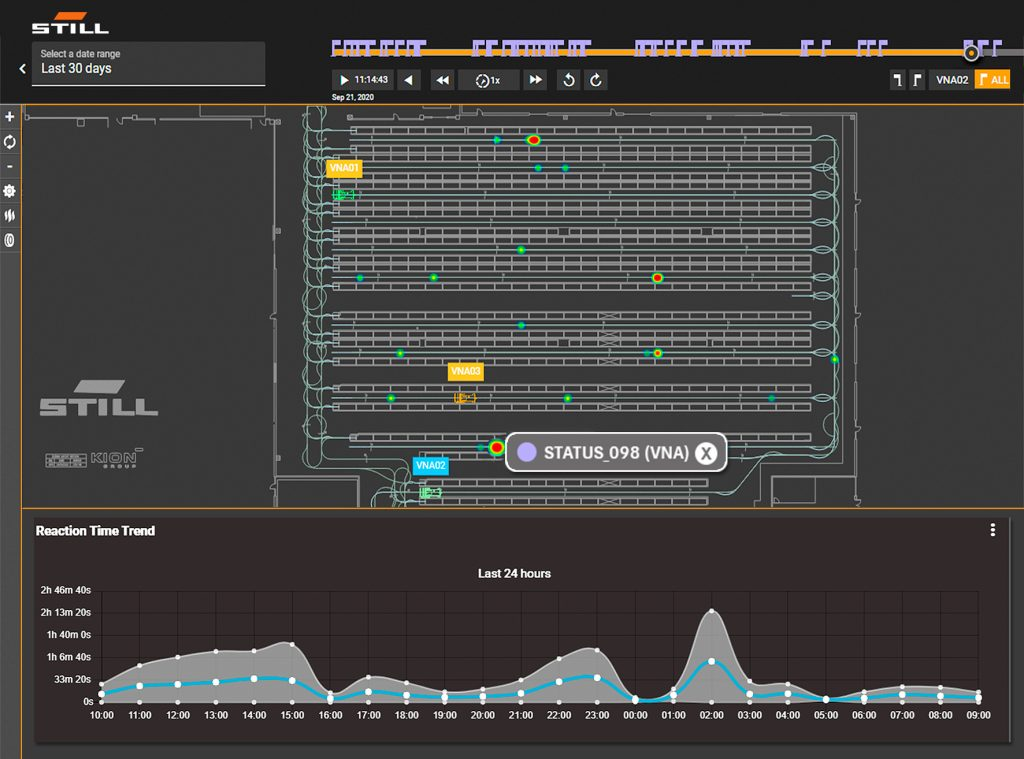1024x759 pixels.
Task: Collapse panel with the left back chevron
Action: 23,69
